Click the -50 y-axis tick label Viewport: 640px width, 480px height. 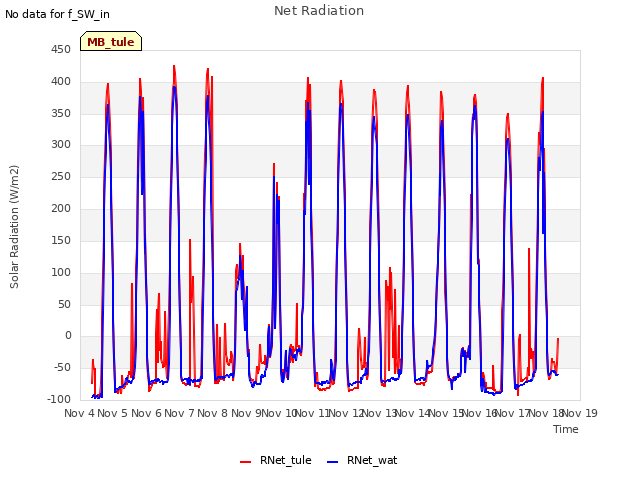pos(62,367)
